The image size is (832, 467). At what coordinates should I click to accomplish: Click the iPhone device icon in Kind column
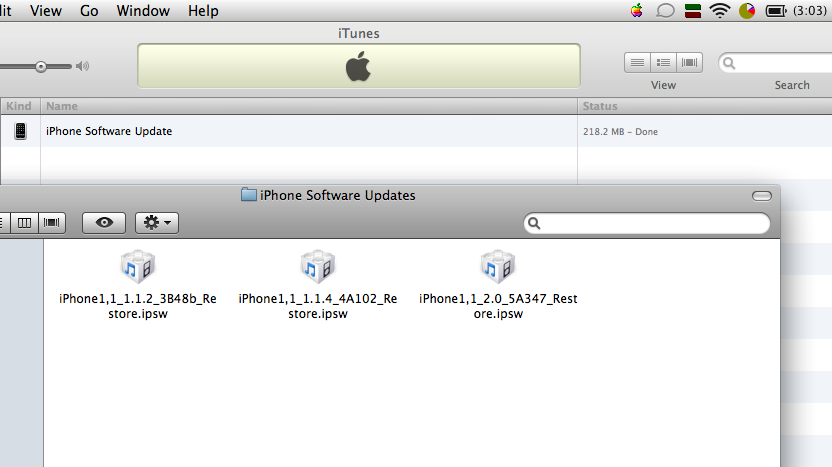point(20,131)
